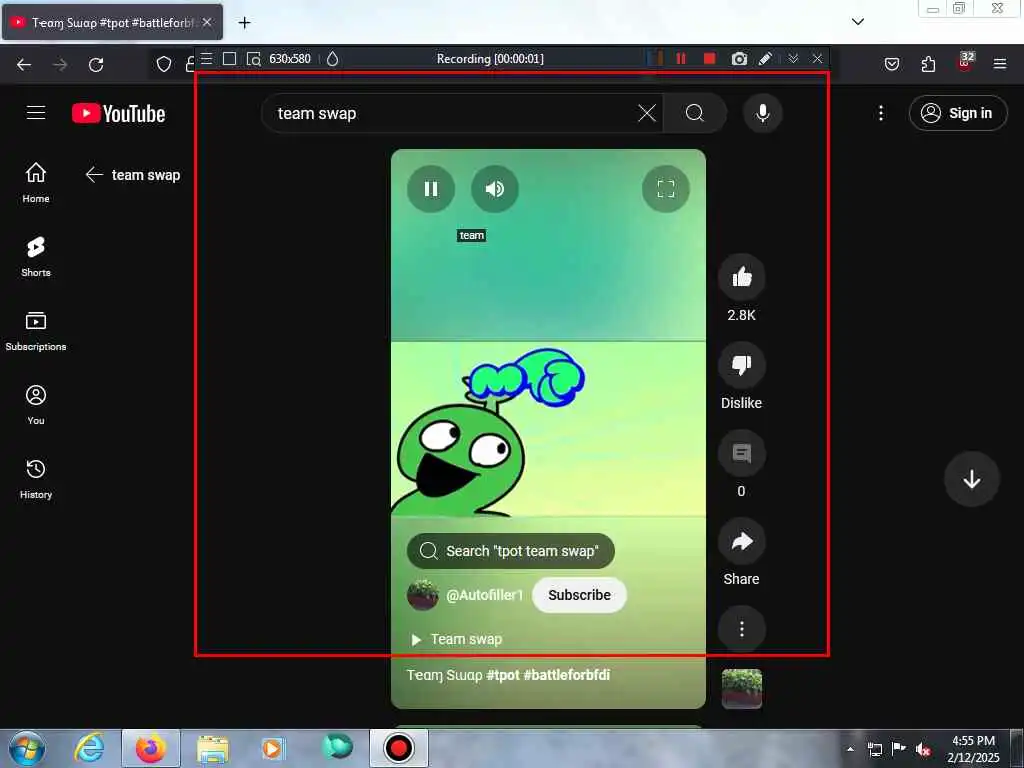Mute the Short's volume button

click(494, 189)
